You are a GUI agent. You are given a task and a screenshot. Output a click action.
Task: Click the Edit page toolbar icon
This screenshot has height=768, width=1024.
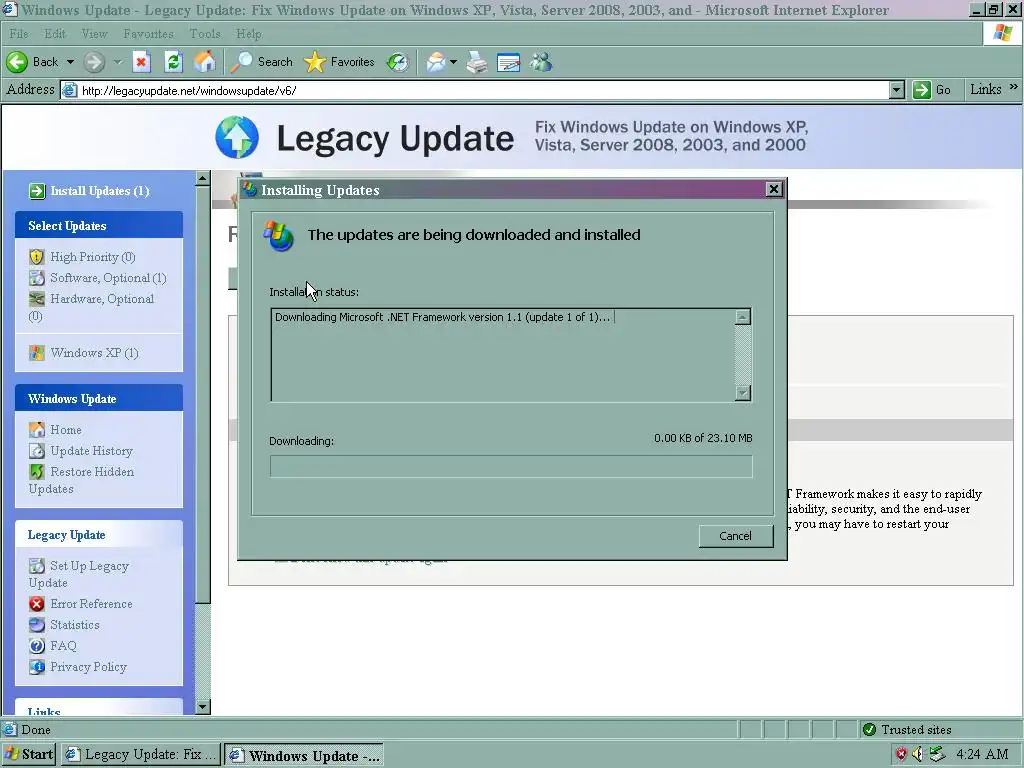pyautogui.click(x=509, y=62)
